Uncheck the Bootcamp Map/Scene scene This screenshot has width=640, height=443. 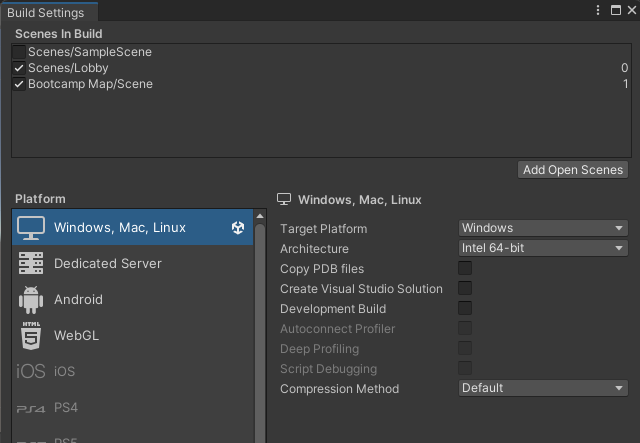point(19,84)
